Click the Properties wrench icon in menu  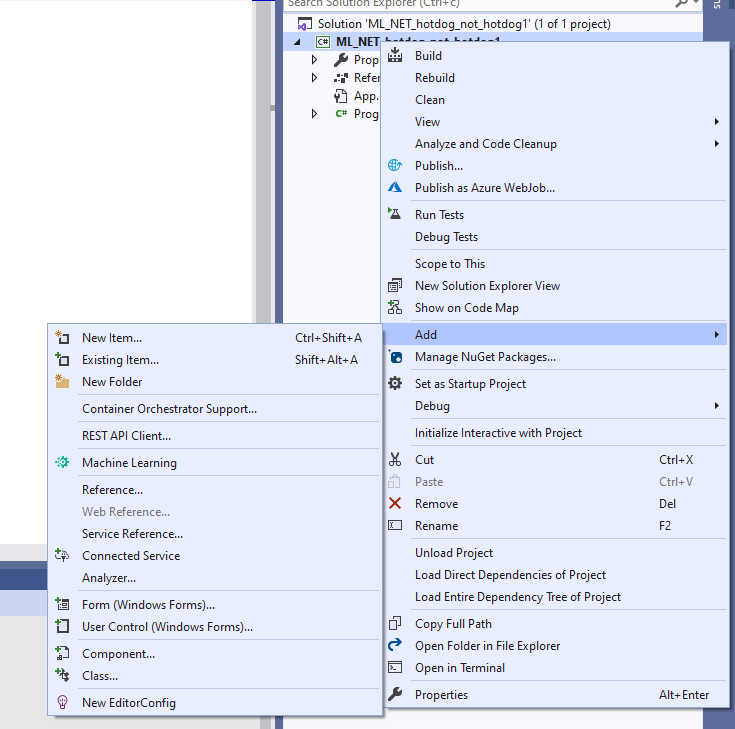coord(395,694)
